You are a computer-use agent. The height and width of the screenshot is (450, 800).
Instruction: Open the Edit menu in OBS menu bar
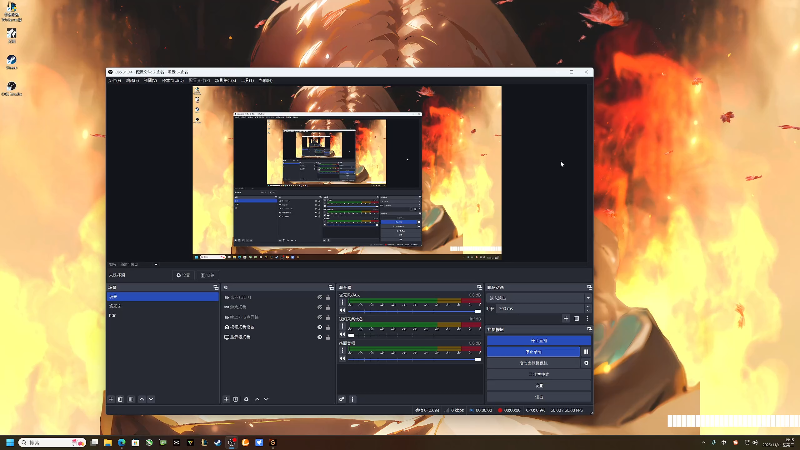tap(133, 81)
